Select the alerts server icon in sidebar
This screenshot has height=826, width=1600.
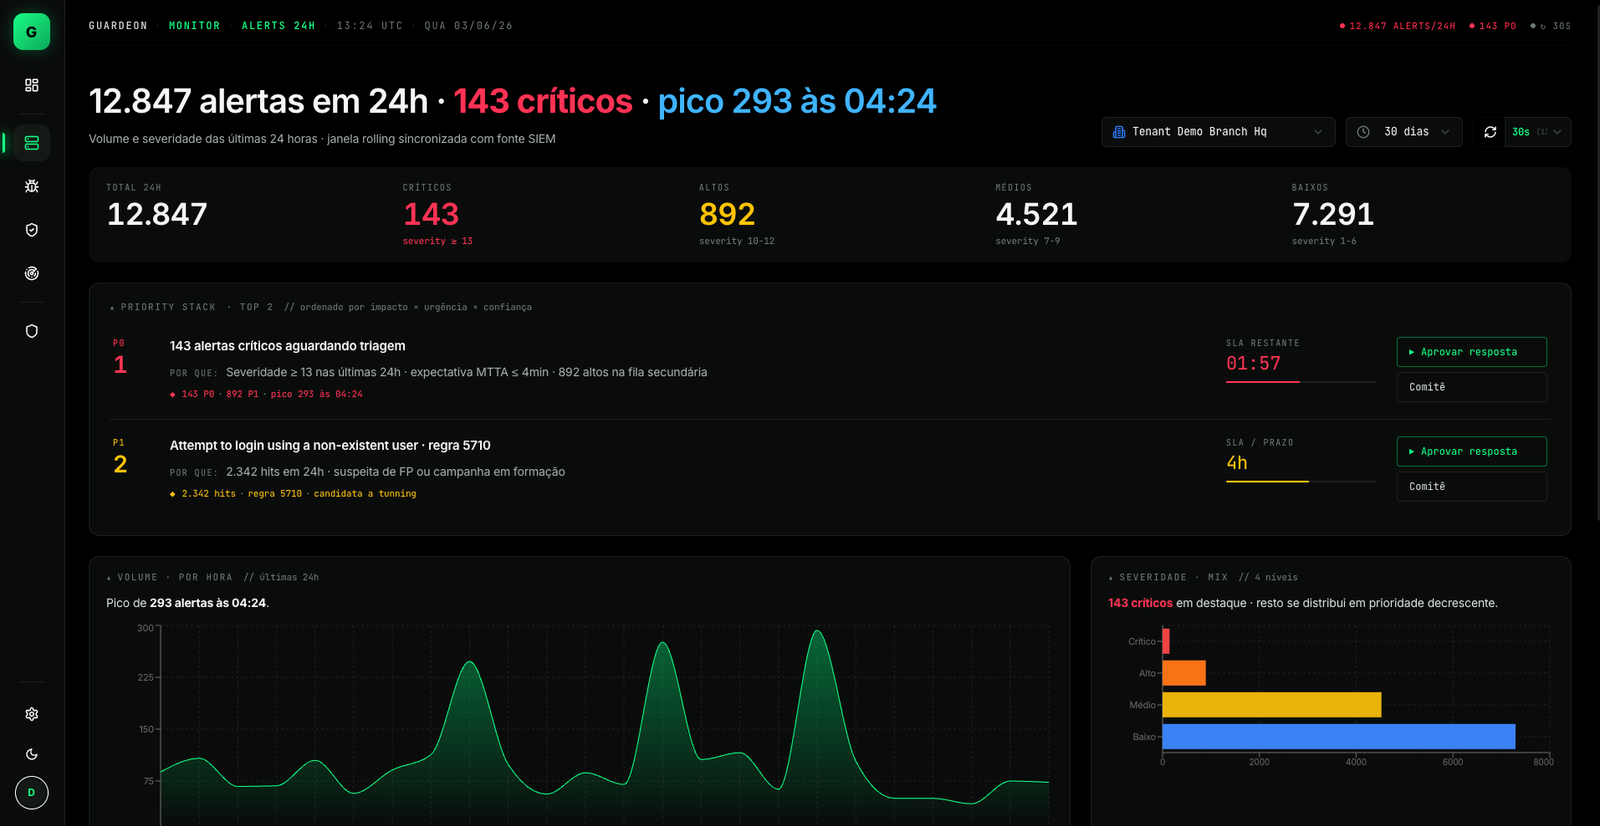pos(32,143)
